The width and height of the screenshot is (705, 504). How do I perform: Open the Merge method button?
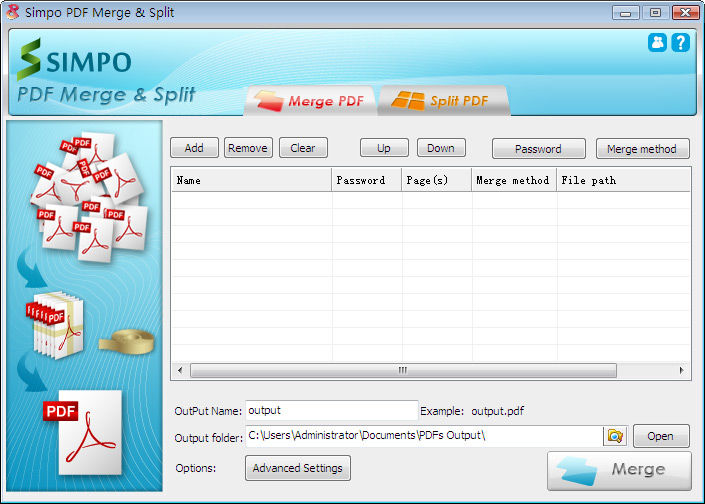pyautogui.click(x=642, y=149)
